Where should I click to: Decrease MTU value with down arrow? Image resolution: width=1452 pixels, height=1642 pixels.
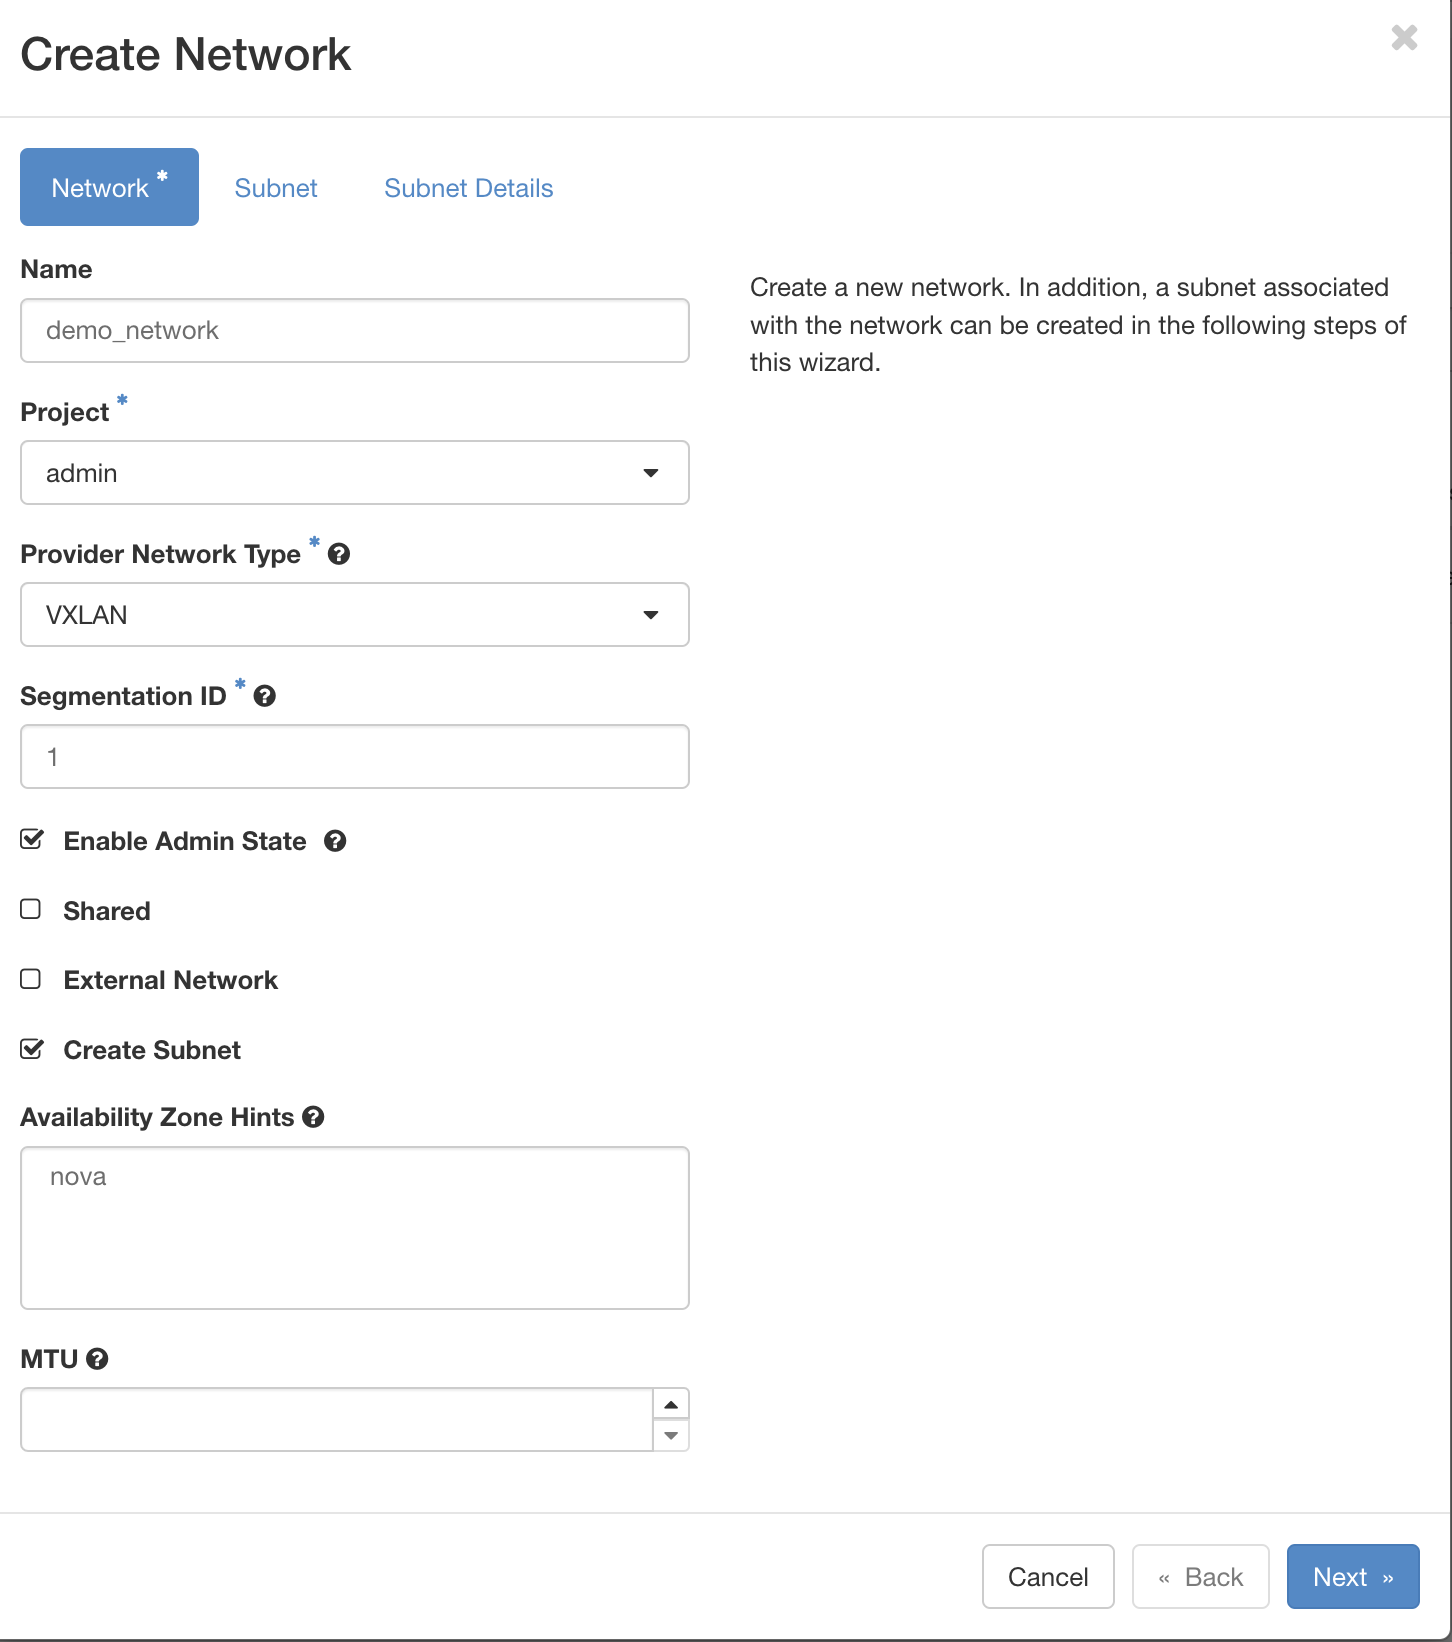point(671,1436)
